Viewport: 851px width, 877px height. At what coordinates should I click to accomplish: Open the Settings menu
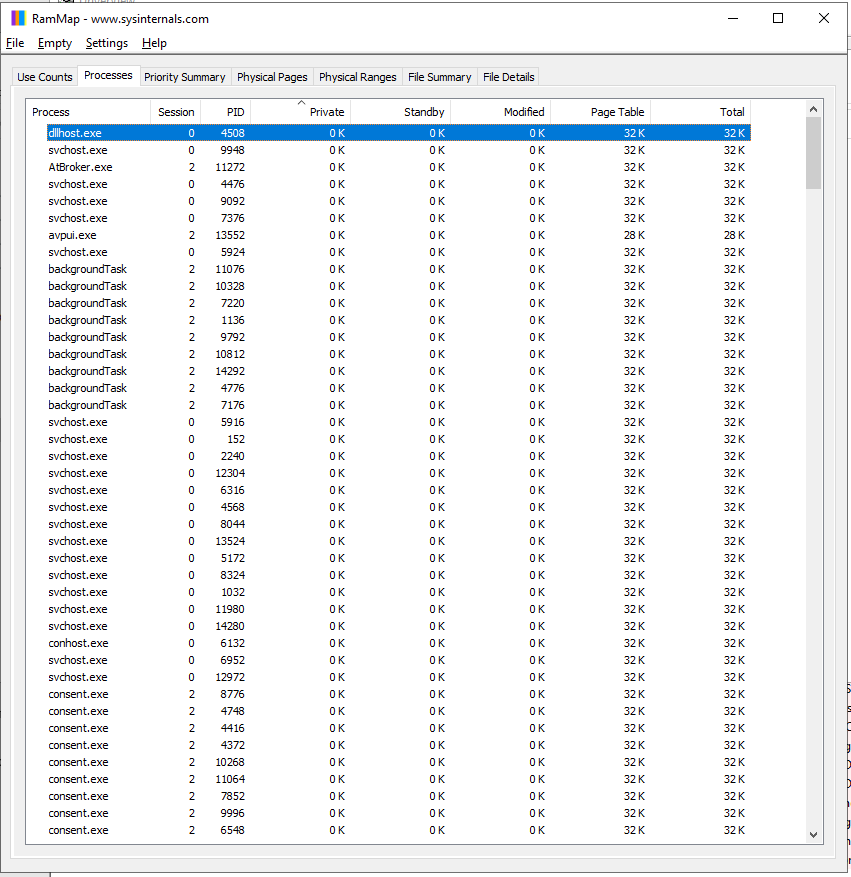pos(107,43)
